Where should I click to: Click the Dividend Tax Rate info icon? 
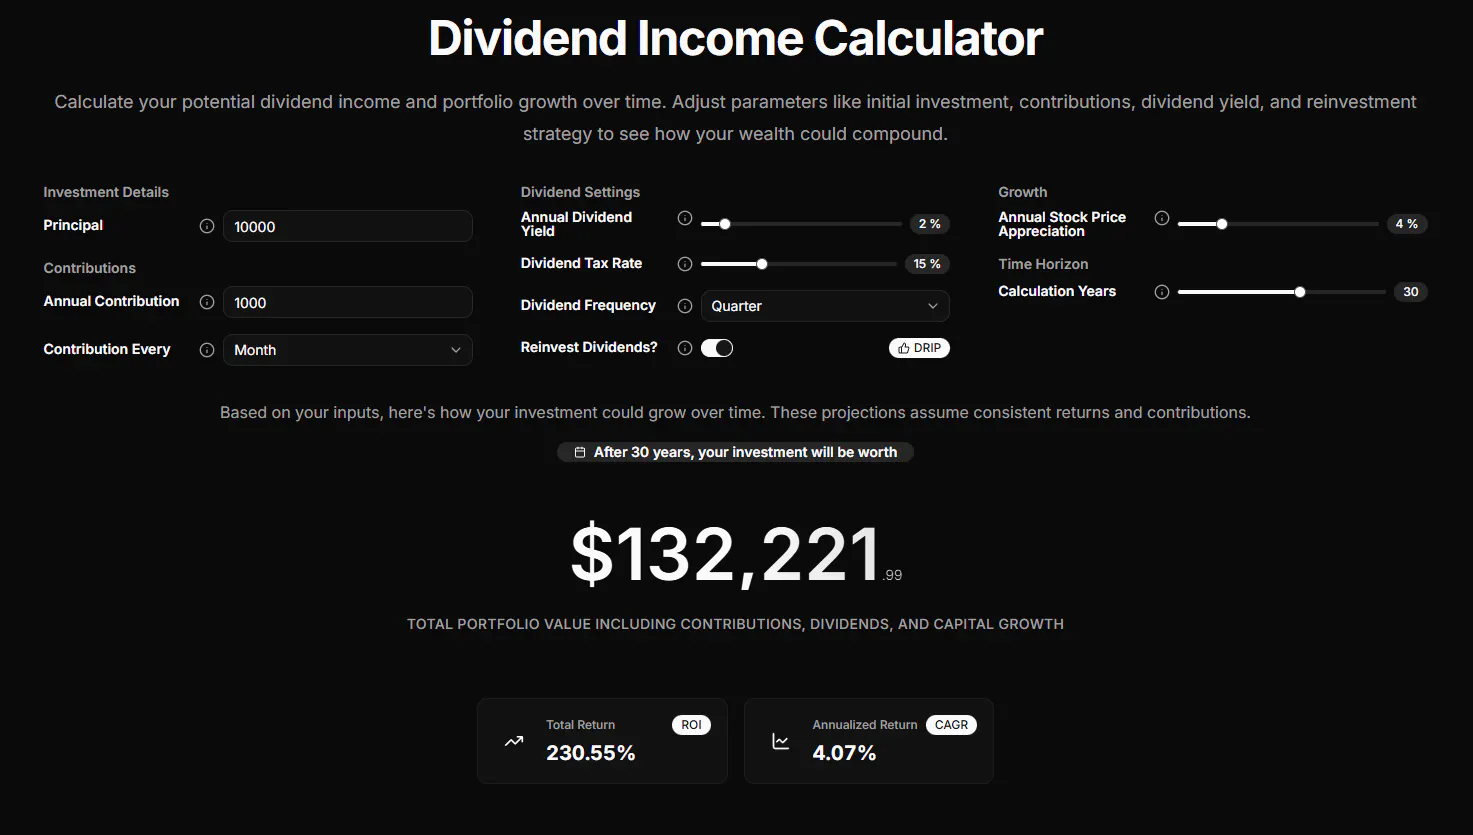point(685,264)
